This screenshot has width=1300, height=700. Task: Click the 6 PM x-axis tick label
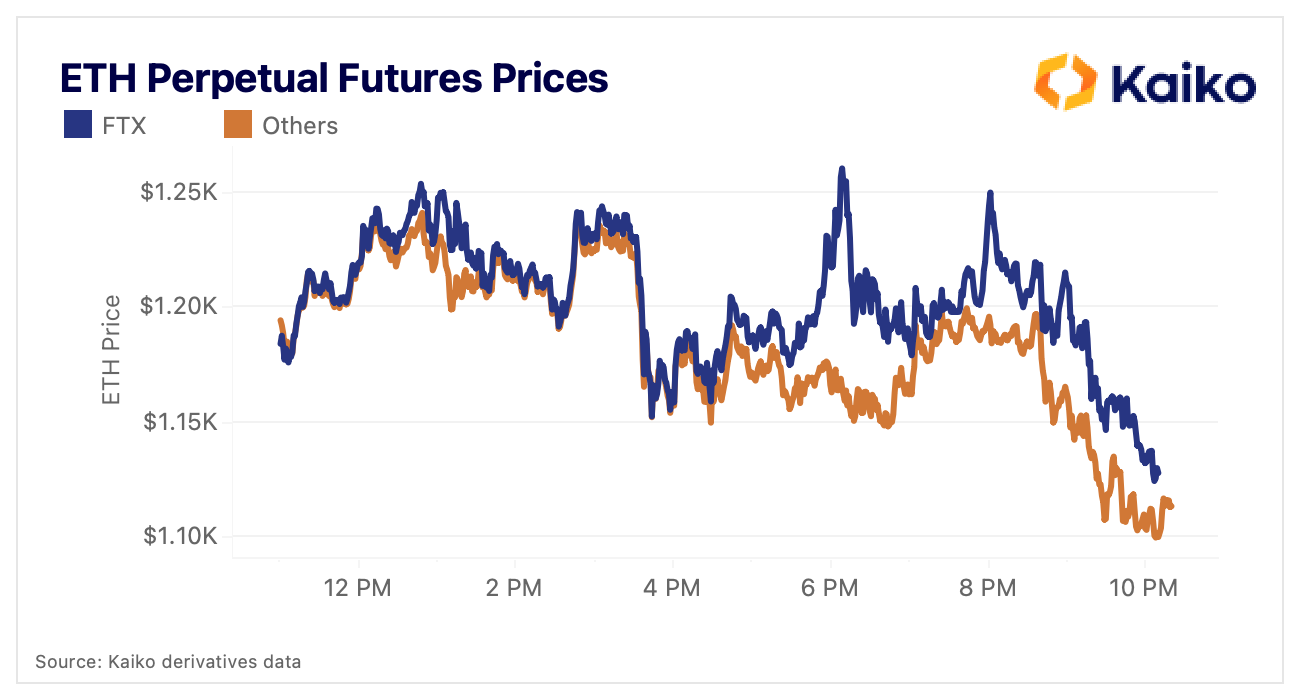pyautogui.click(x=830, y=589)
